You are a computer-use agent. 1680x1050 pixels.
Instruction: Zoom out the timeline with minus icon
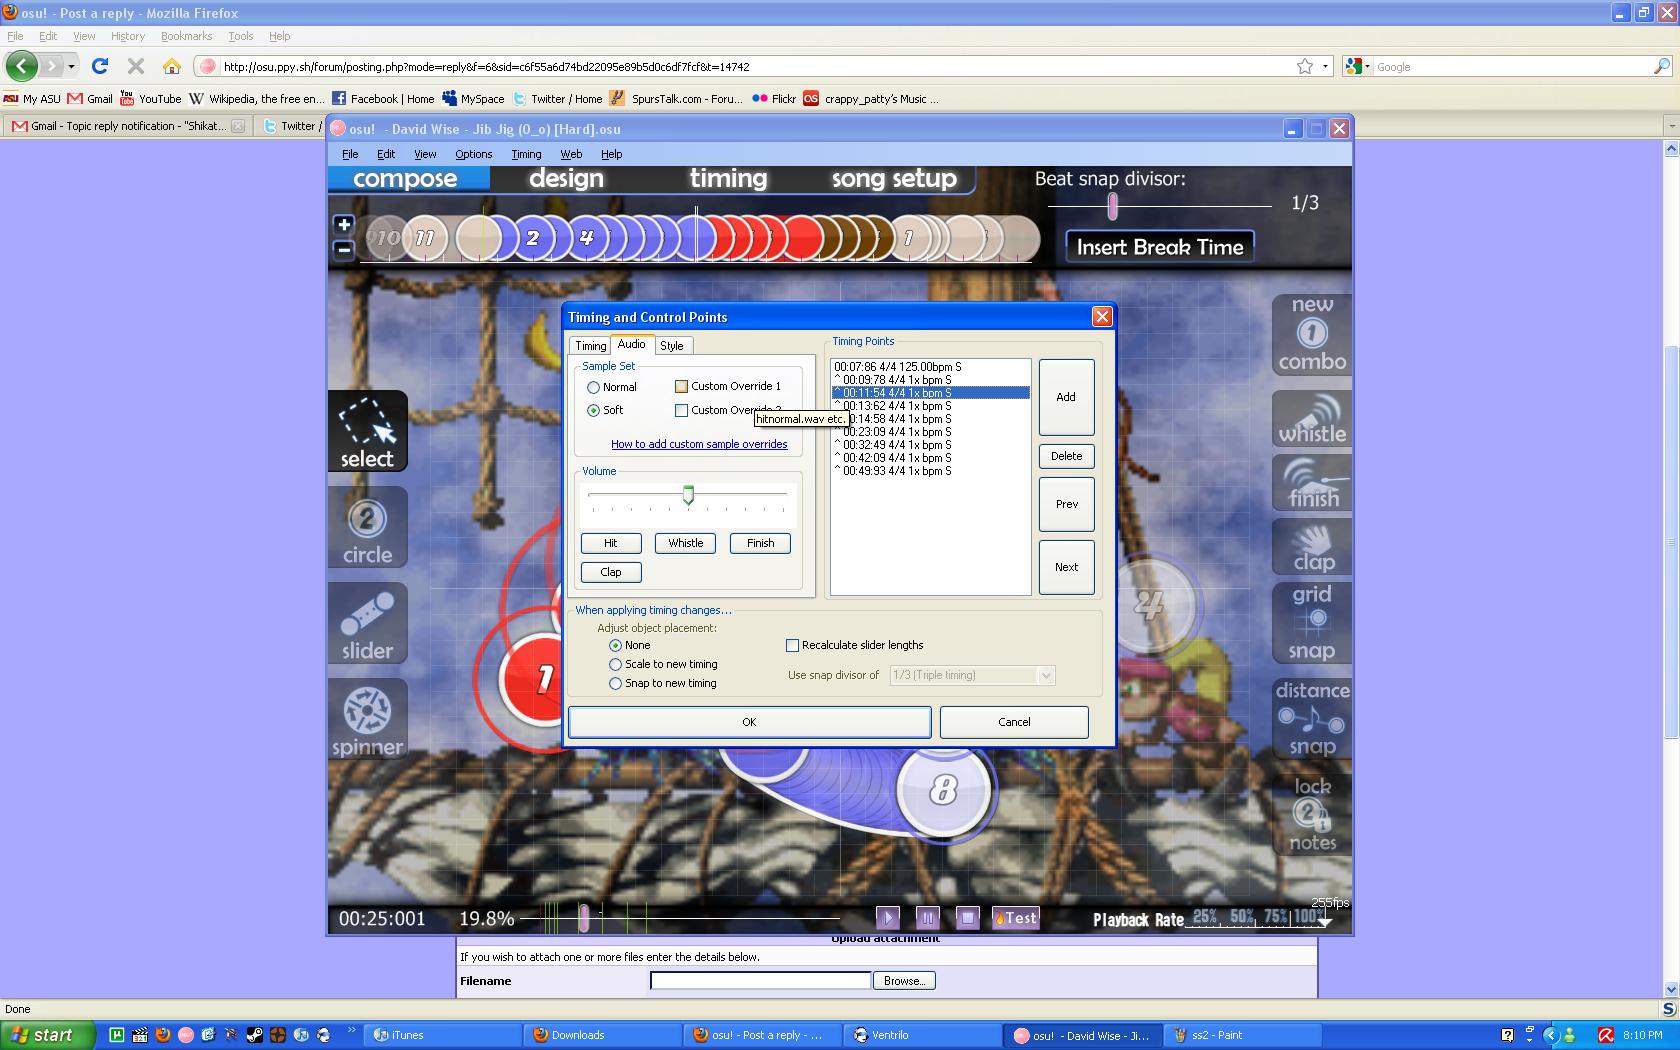click(344, 249)
